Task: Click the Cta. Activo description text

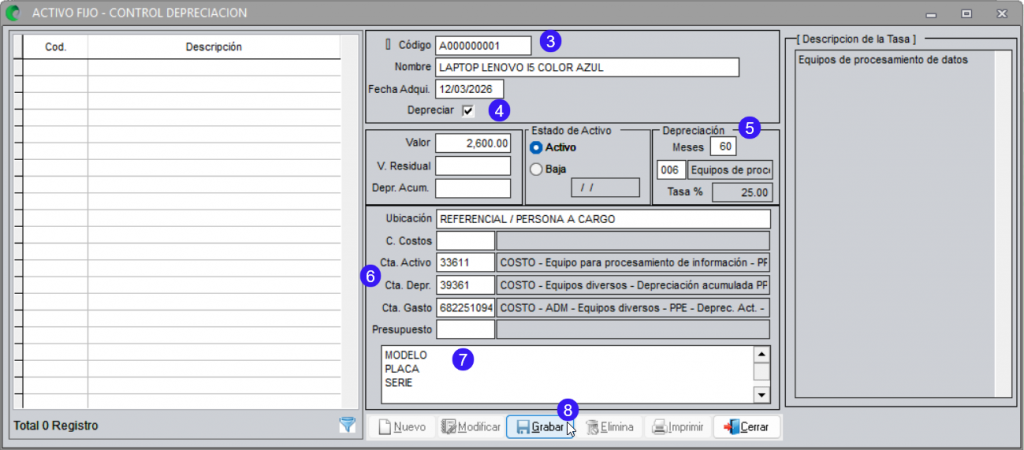Action: [633, 263]
